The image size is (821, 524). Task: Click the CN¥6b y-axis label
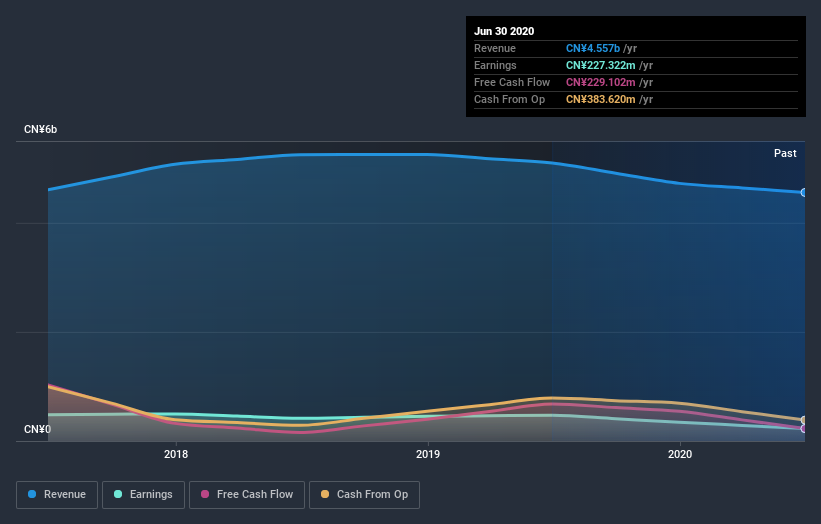pyautogui.click(x=40, y=129)
